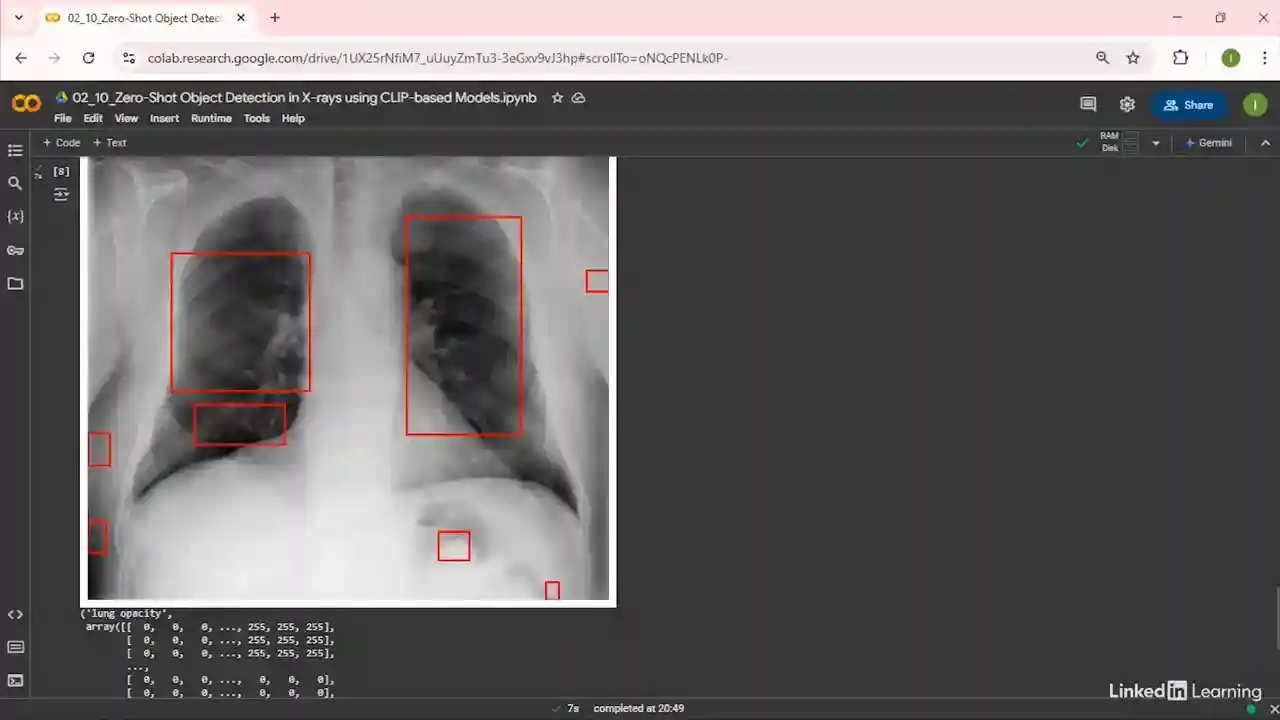Viewport: 1280px width, 720px height.
Task: Collapse the header chevron
Action: click(x=1265, y=143)
